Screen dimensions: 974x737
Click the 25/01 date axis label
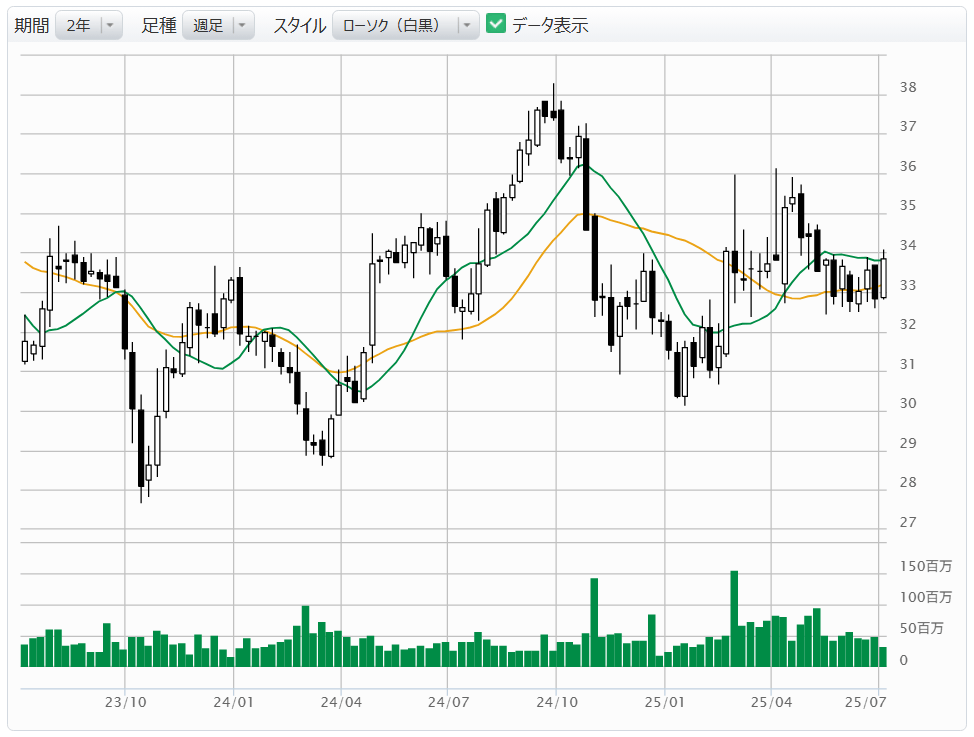click(665, 702)
